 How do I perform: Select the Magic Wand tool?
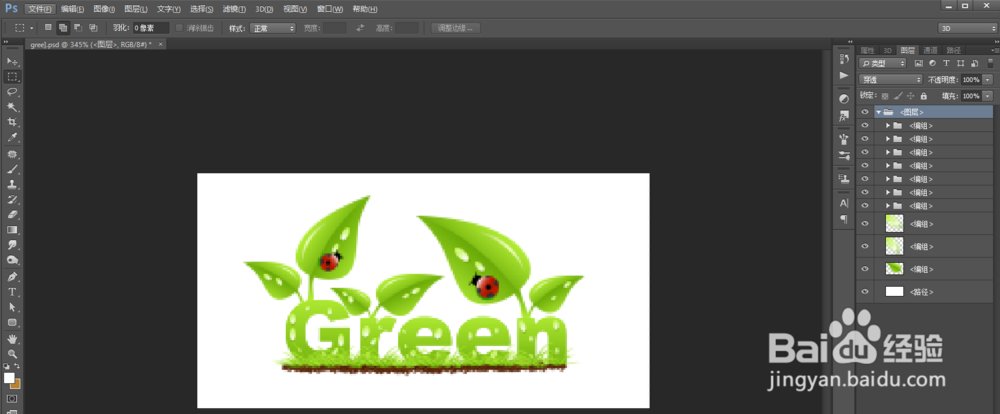click(x=12, y=107)
